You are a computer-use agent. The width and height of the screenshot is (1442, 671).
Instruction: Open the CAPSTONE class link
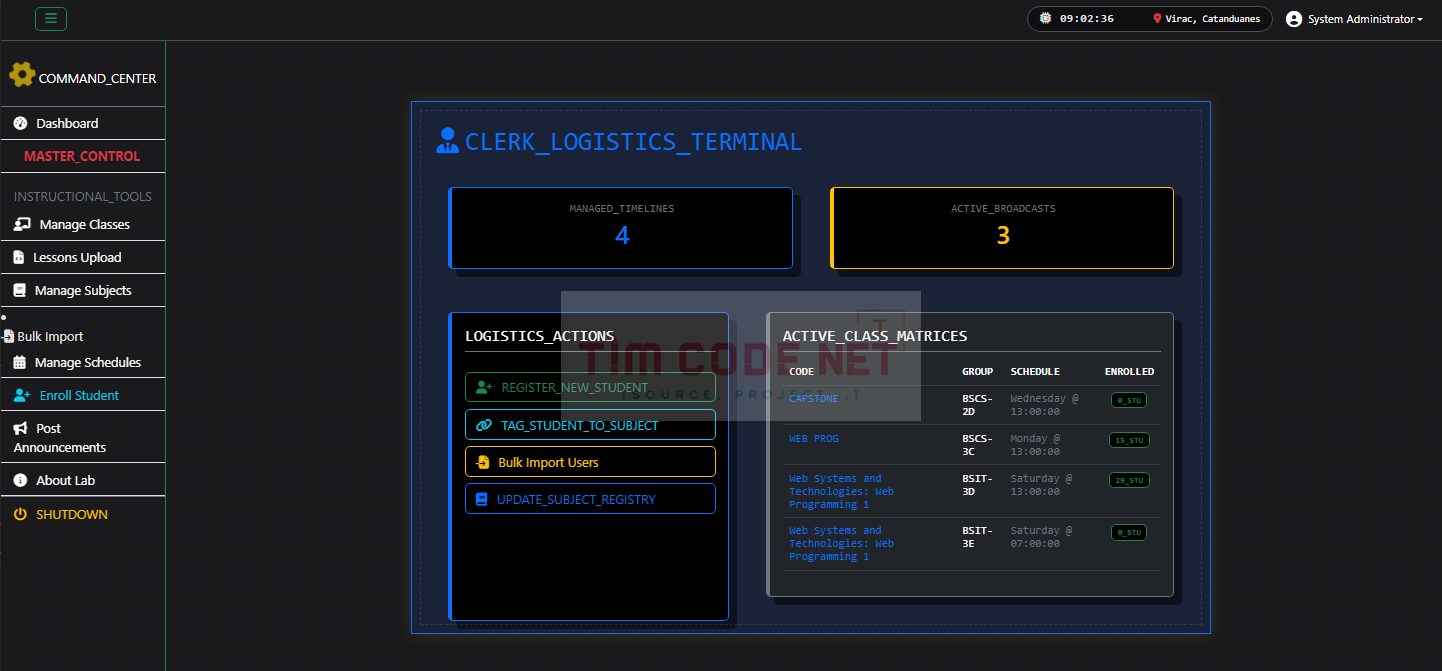pos(814,398)
